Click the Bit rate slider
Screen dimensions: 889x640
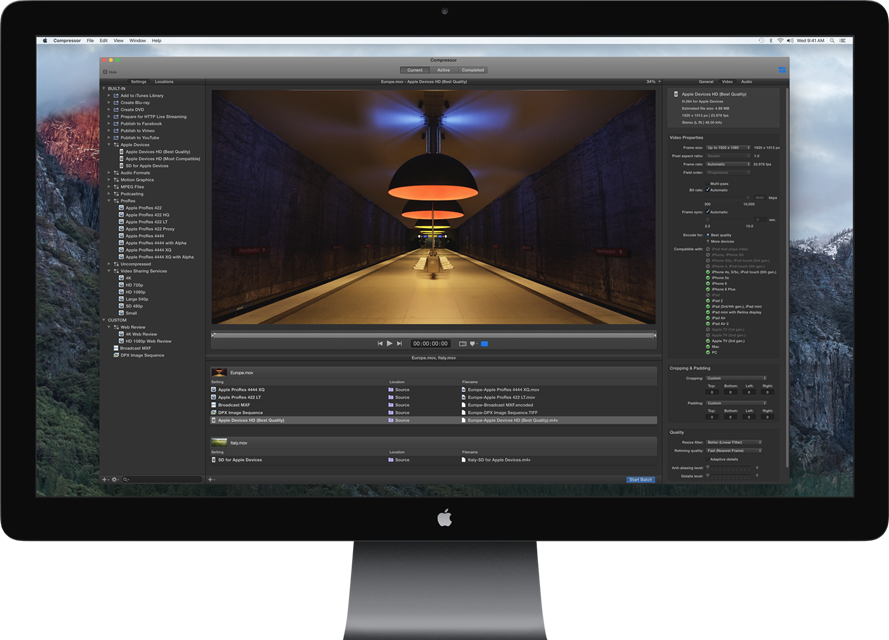pyautogui.click(x=727, y=198)
